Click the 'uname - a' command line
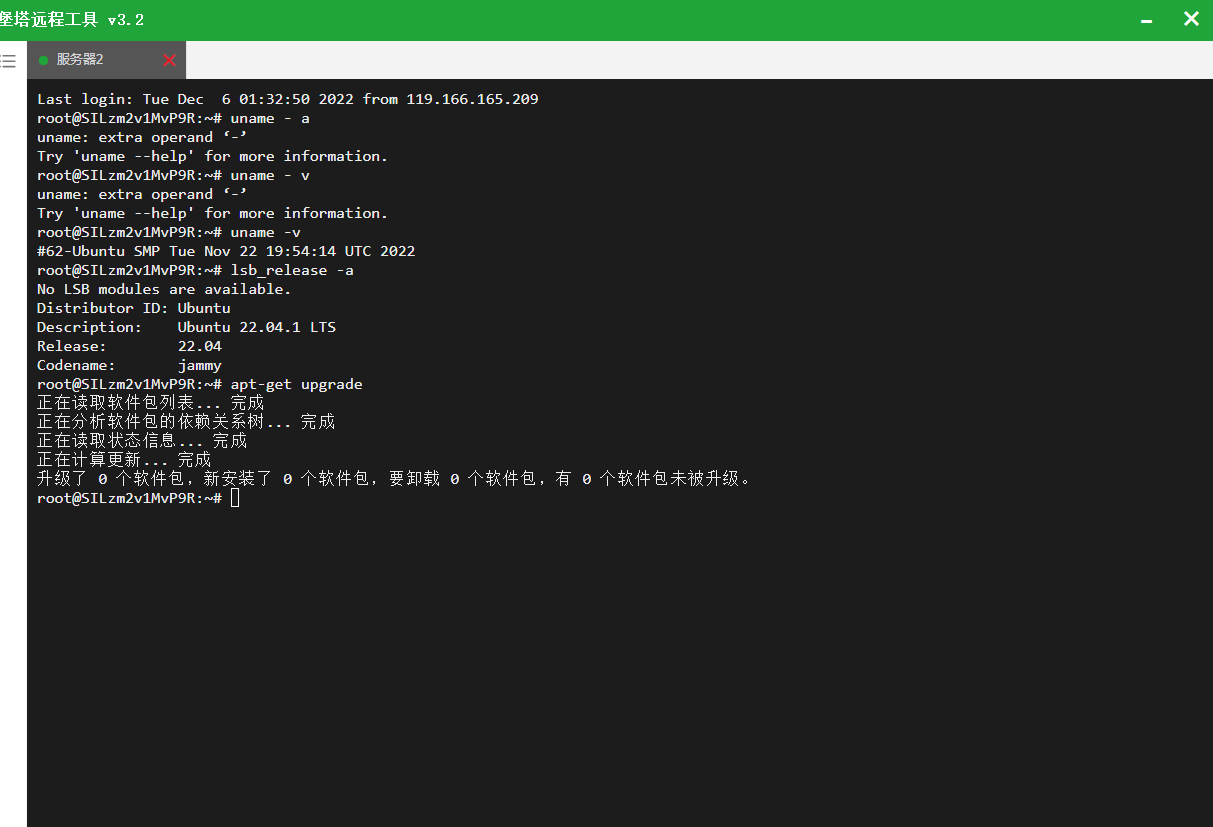Screen dimensions: 1213x827 [x=173, y=118]
